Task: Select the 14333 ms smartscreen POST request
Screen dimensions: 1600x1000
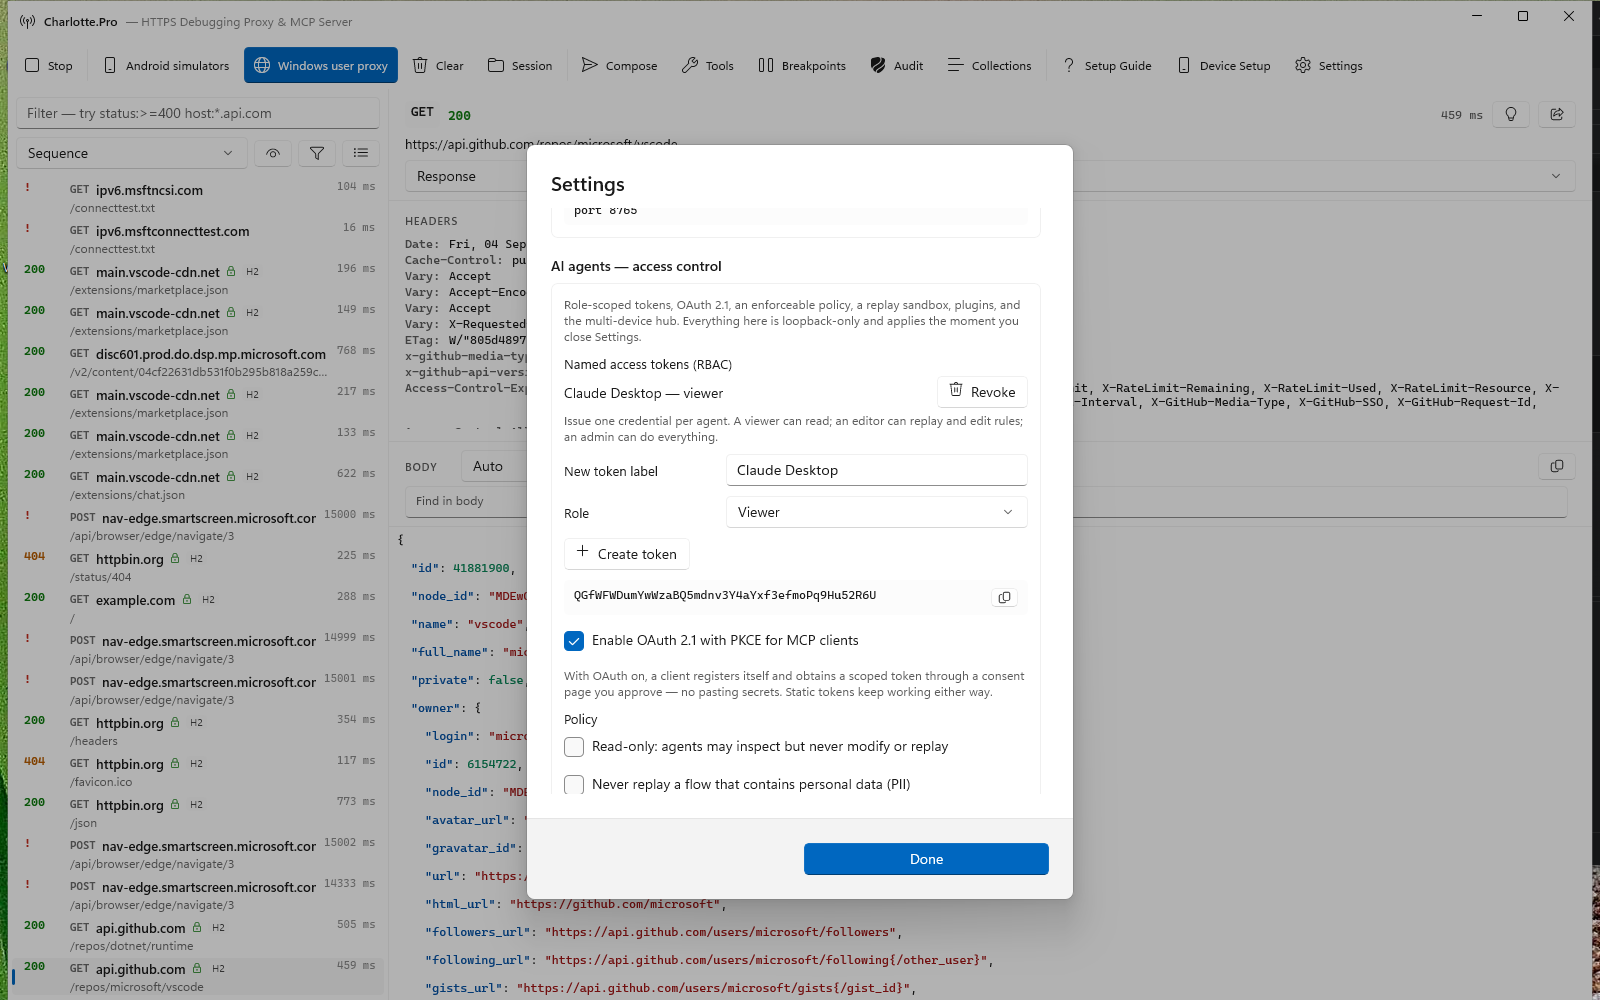Action: [198, 895]
